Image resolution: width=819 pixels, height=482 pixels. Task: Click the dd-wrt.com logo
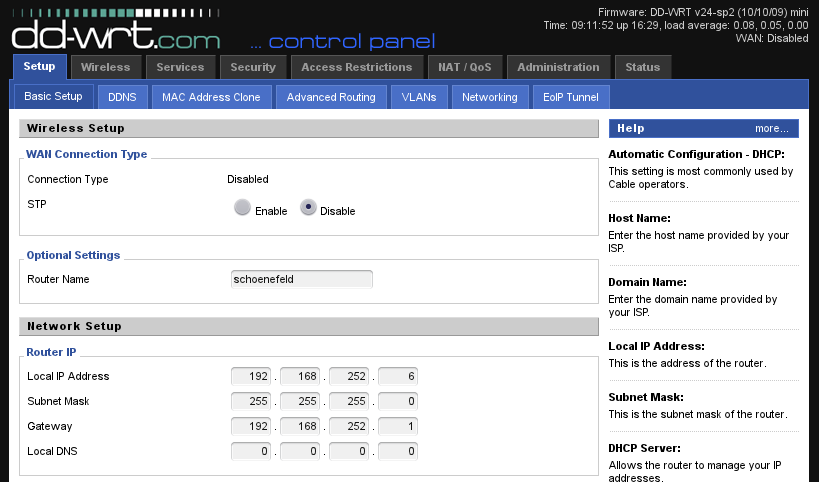[x=116, y=36]
